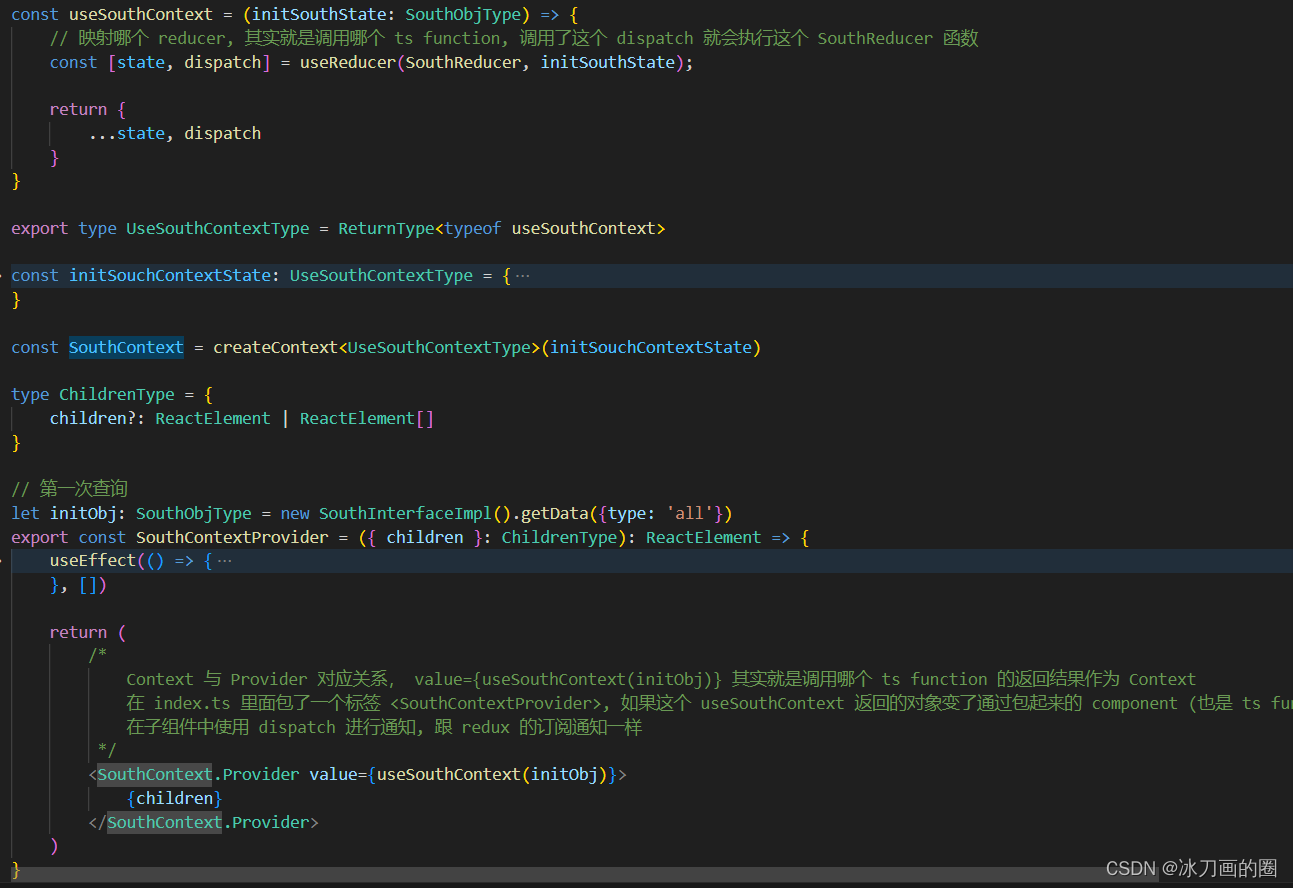Click the createContext function call

pos(275,347)
